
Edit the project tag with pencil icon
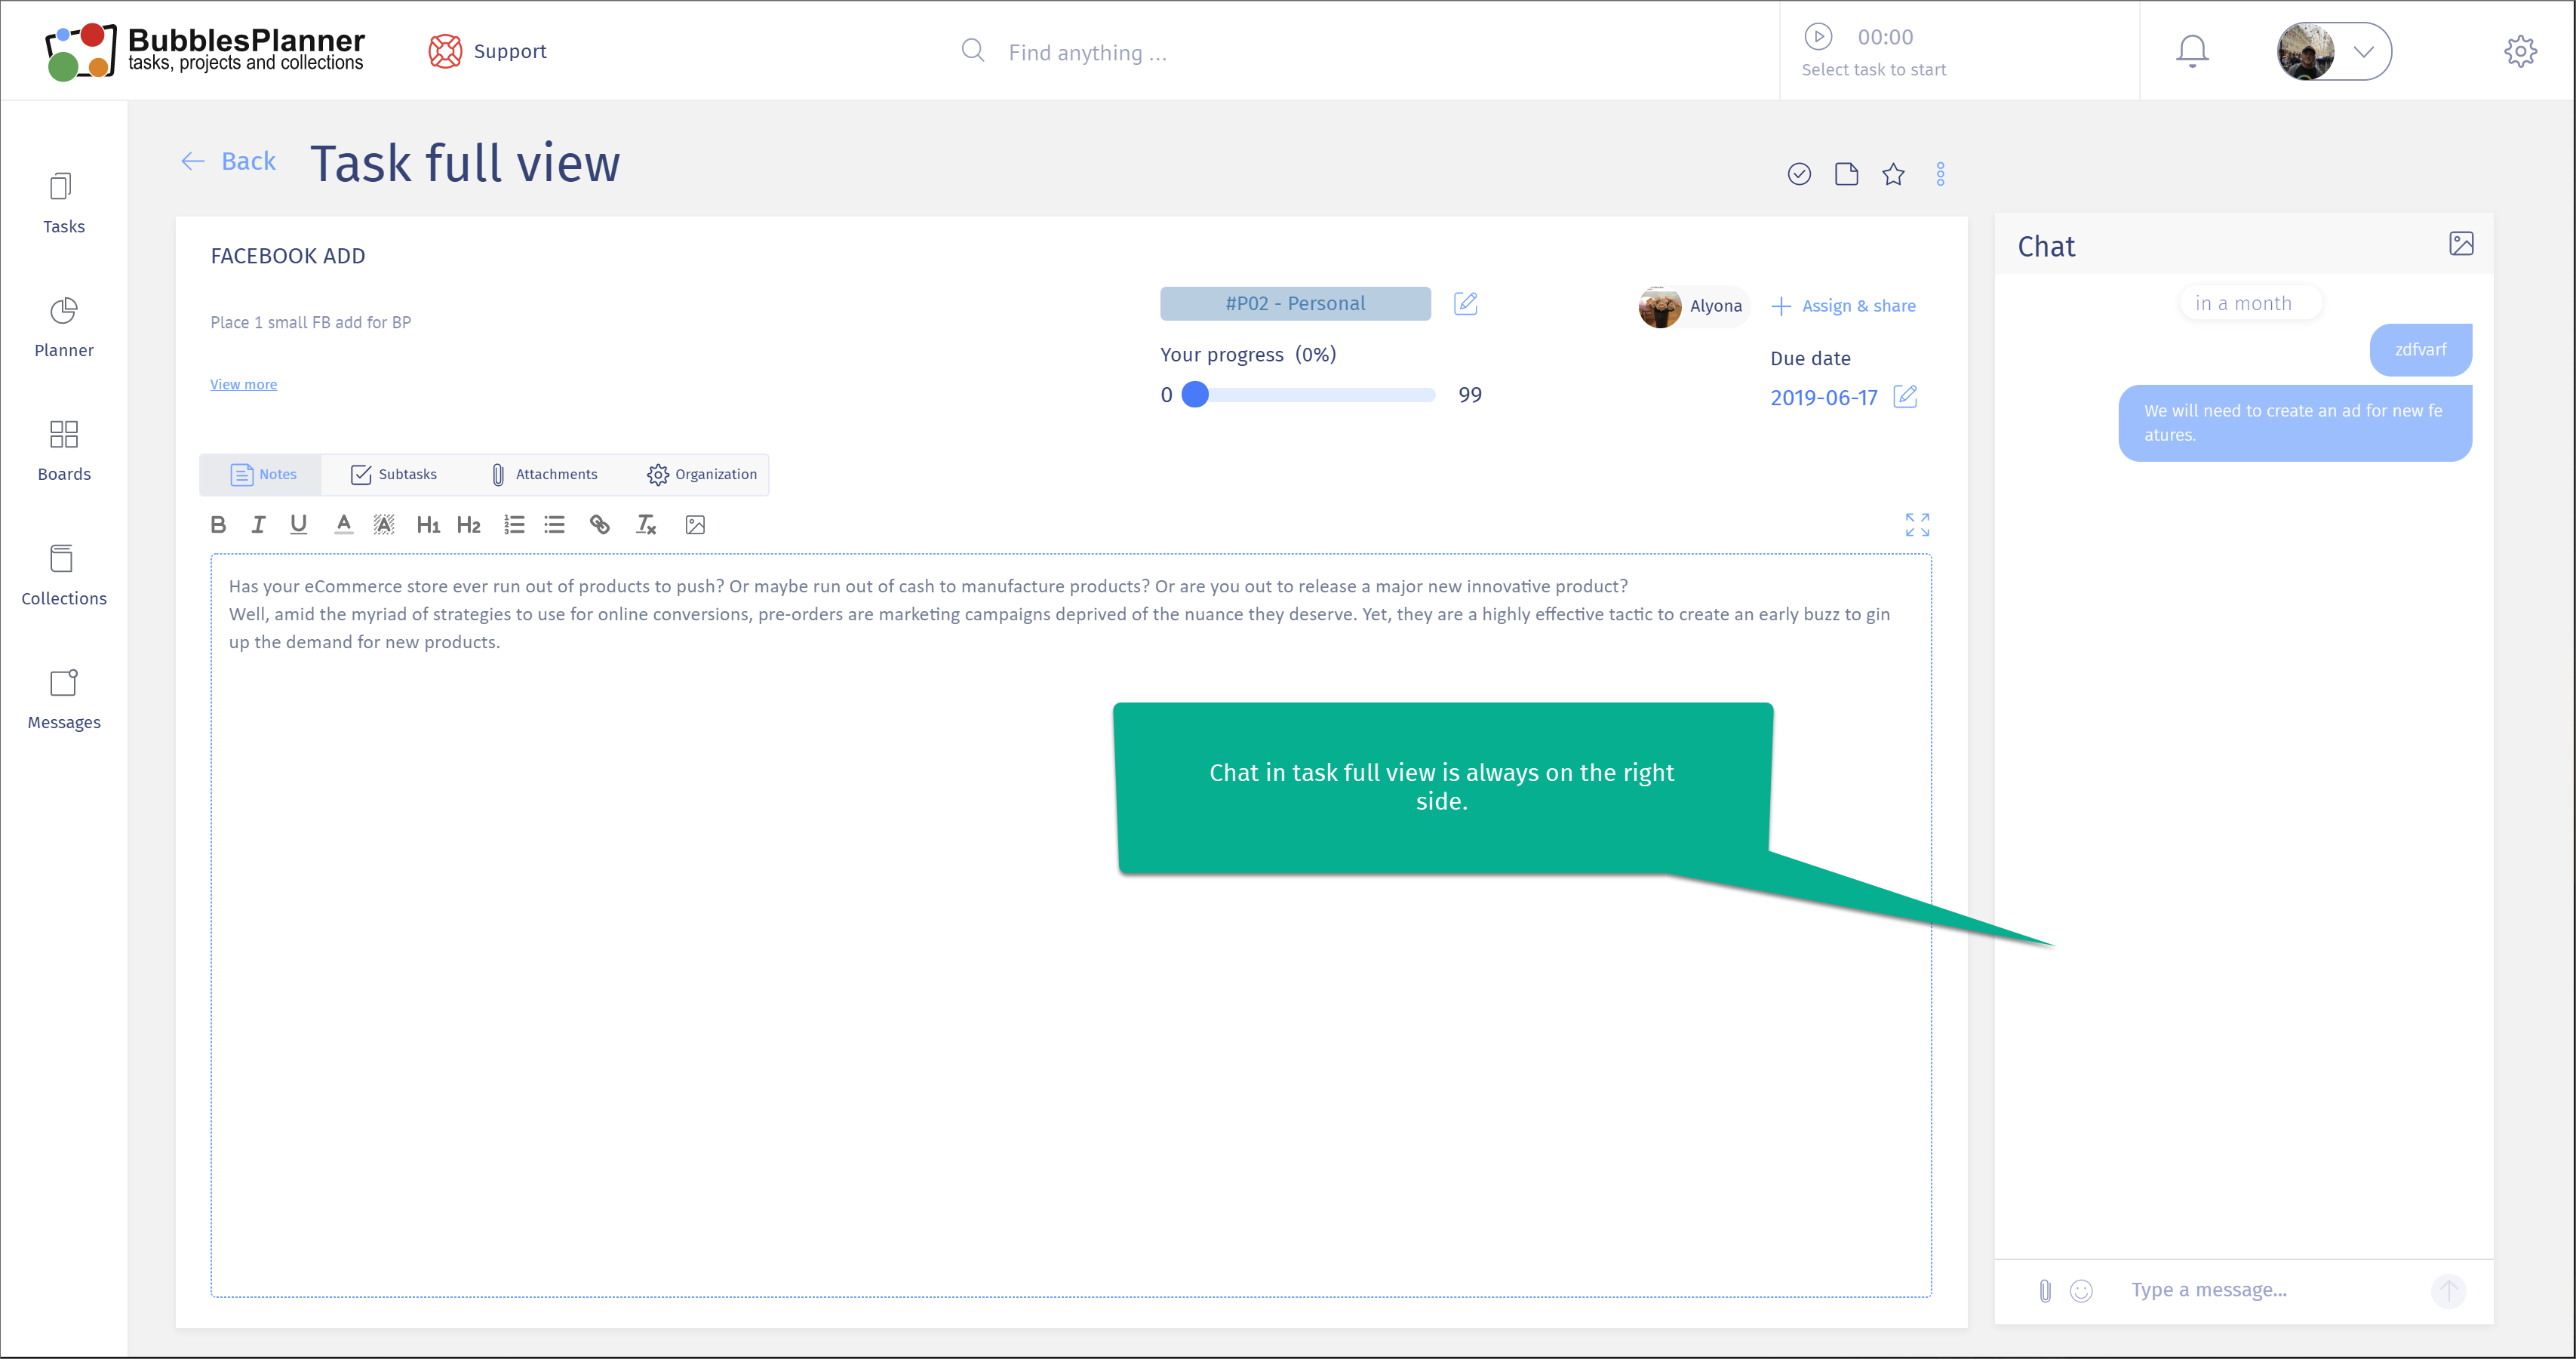tap(1464, 303)
